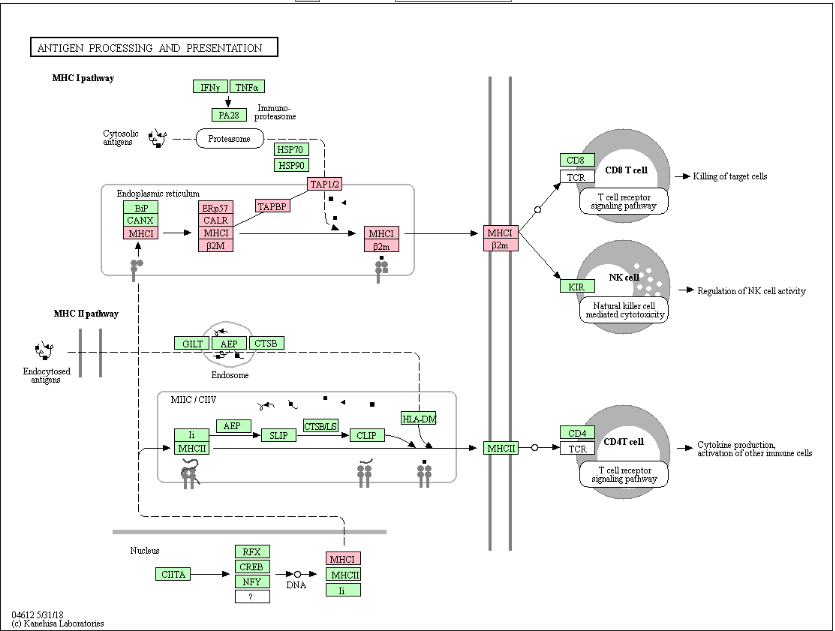Click the pink ERp57 gene box
835x631 pixels.
pos(215,207)
